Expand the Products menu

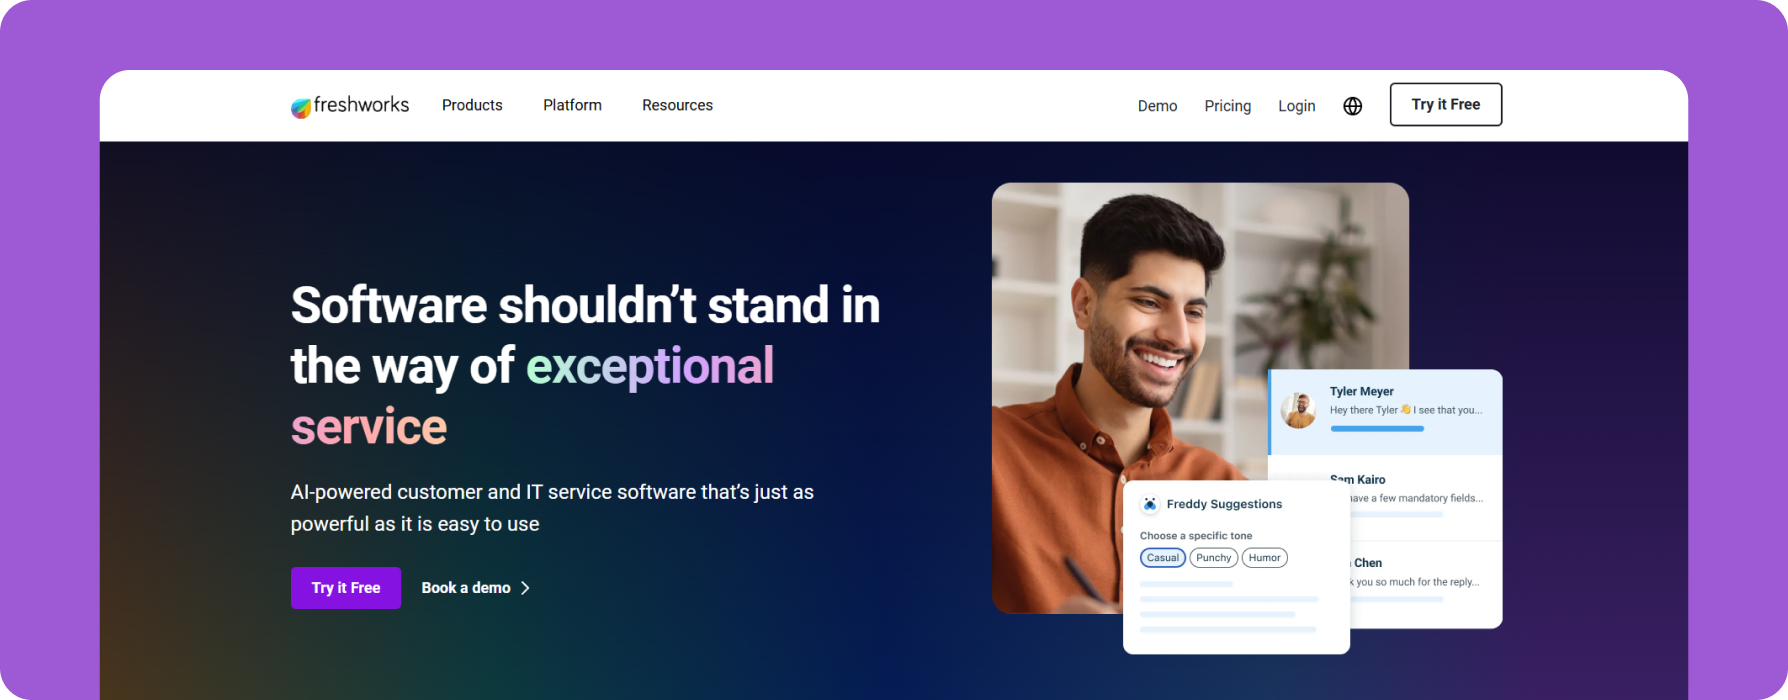[x=472, y=105]
